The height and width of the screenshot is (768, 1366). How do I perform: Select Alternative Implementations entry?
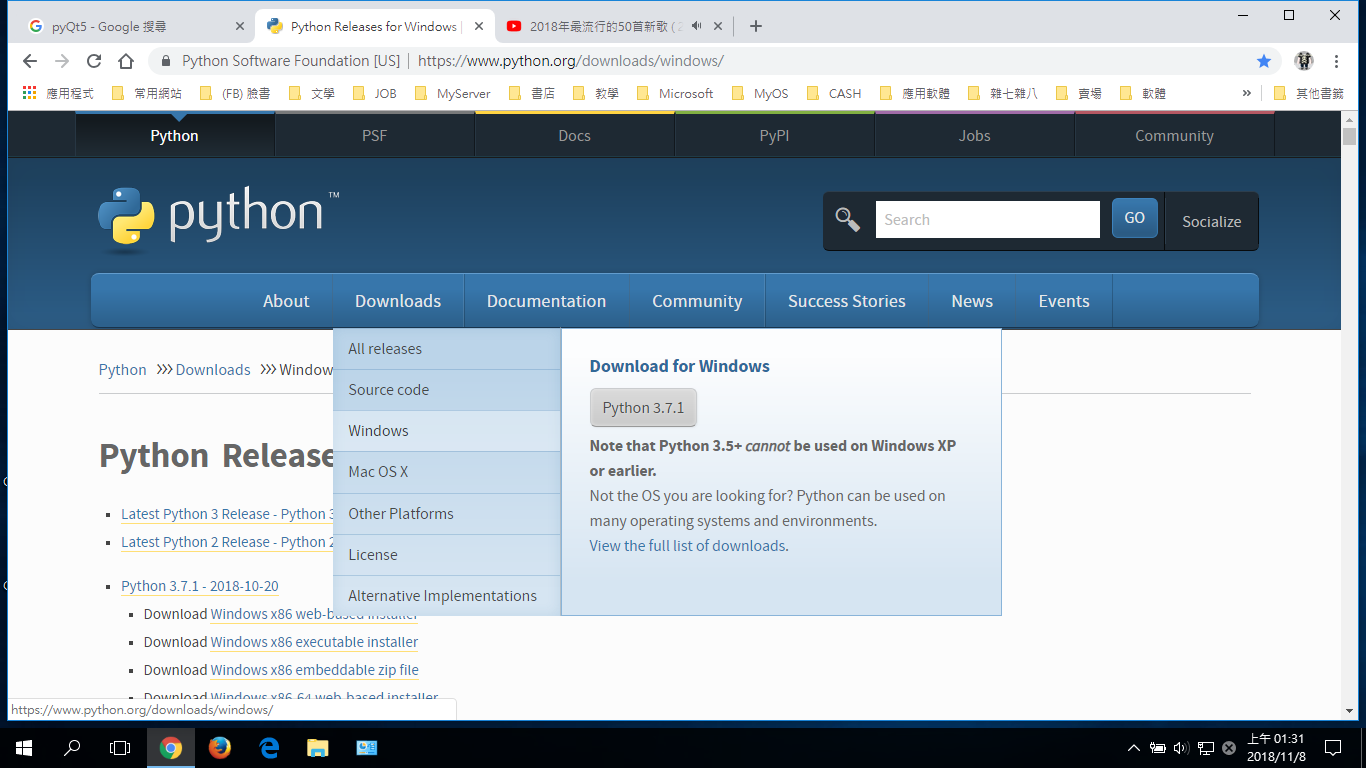[447, 596]
